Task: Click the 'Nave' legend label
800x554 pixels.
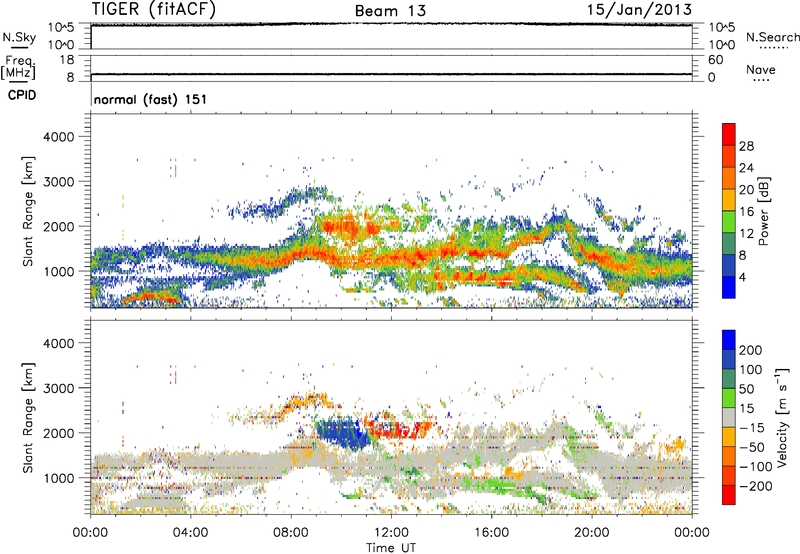Action: click(x=760, y=69)
